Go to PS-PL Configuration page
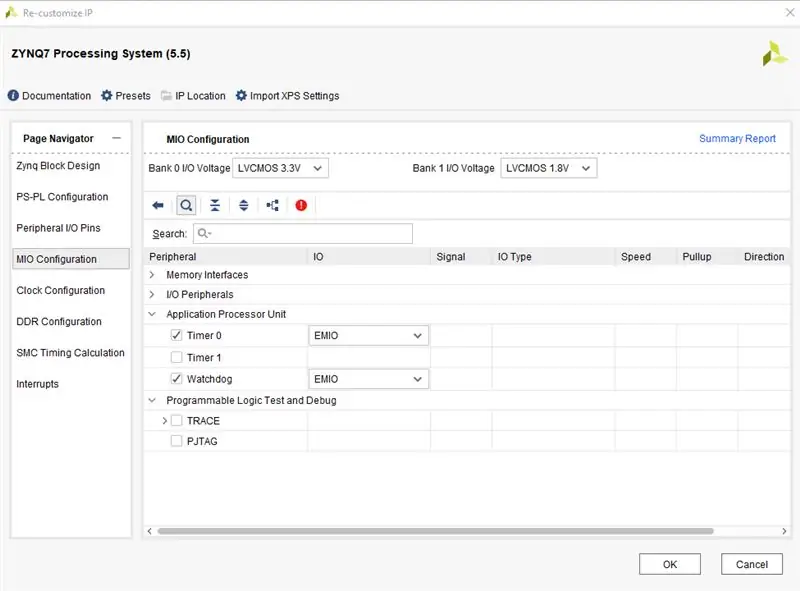This screenshot has height=591, width=800. click(x=62, y=196)
